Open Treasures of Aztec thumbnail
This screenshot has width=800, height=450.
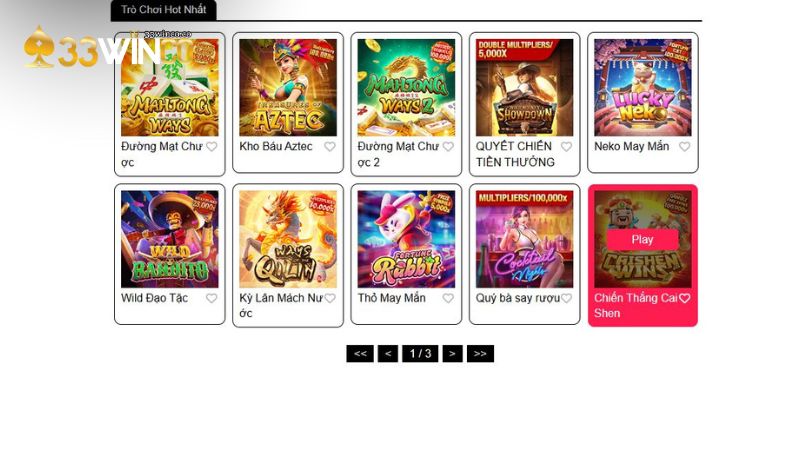[288, 87]
